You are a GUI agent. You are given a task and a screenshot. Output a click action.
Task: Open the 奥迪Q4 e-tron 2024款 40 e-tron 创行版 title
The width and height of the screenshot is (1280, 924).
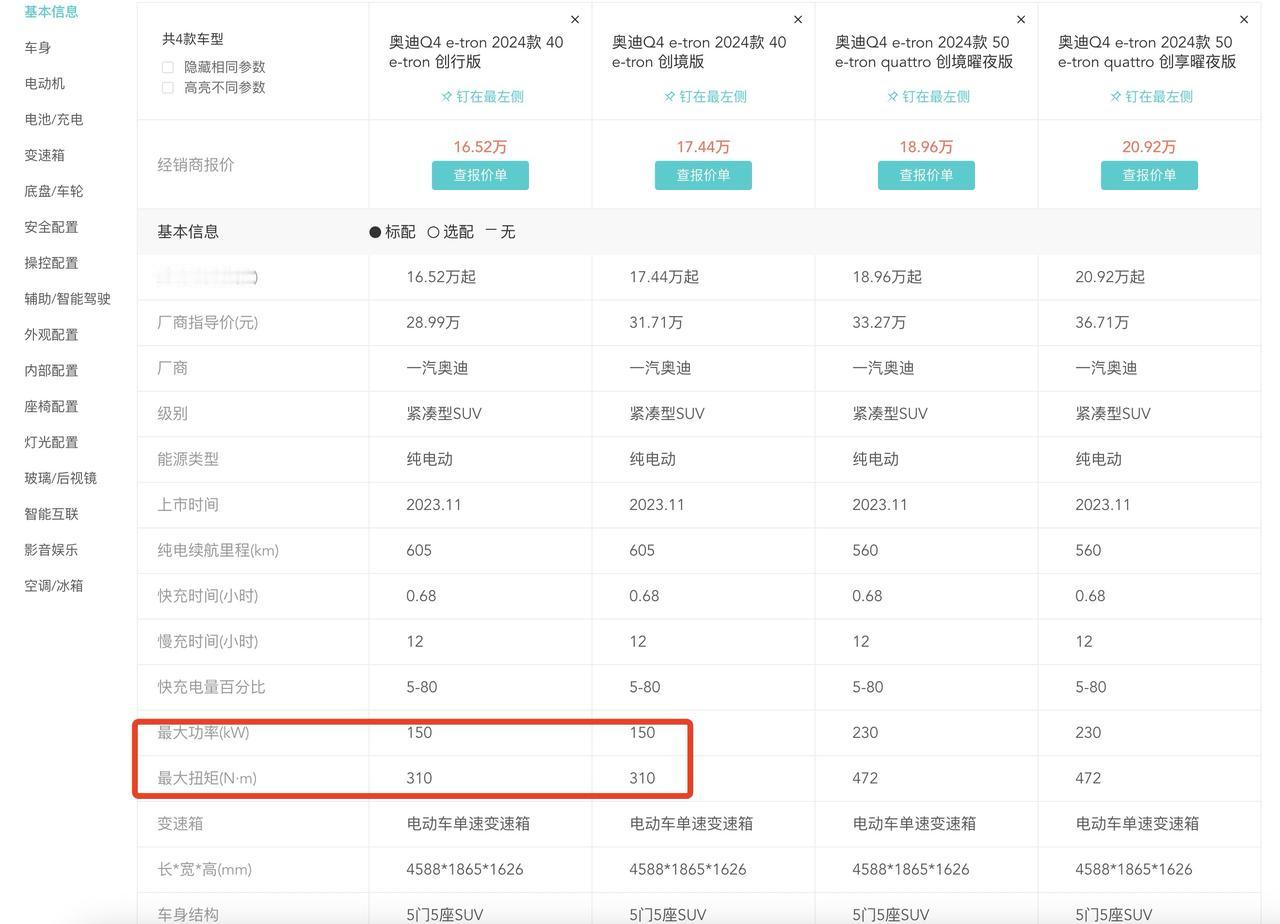(476, 52)
